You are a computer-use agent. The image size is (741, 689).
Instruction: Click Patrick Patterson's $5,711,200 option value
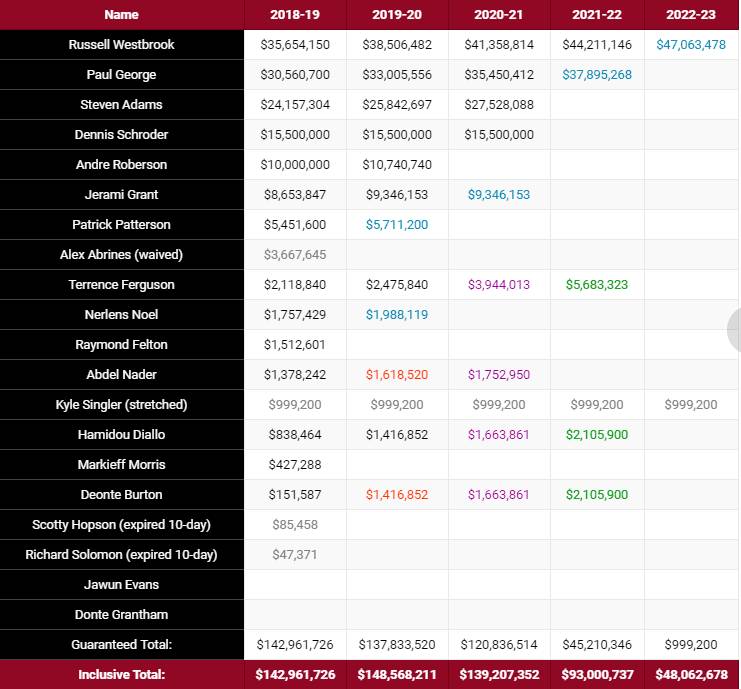pos(396,225)
